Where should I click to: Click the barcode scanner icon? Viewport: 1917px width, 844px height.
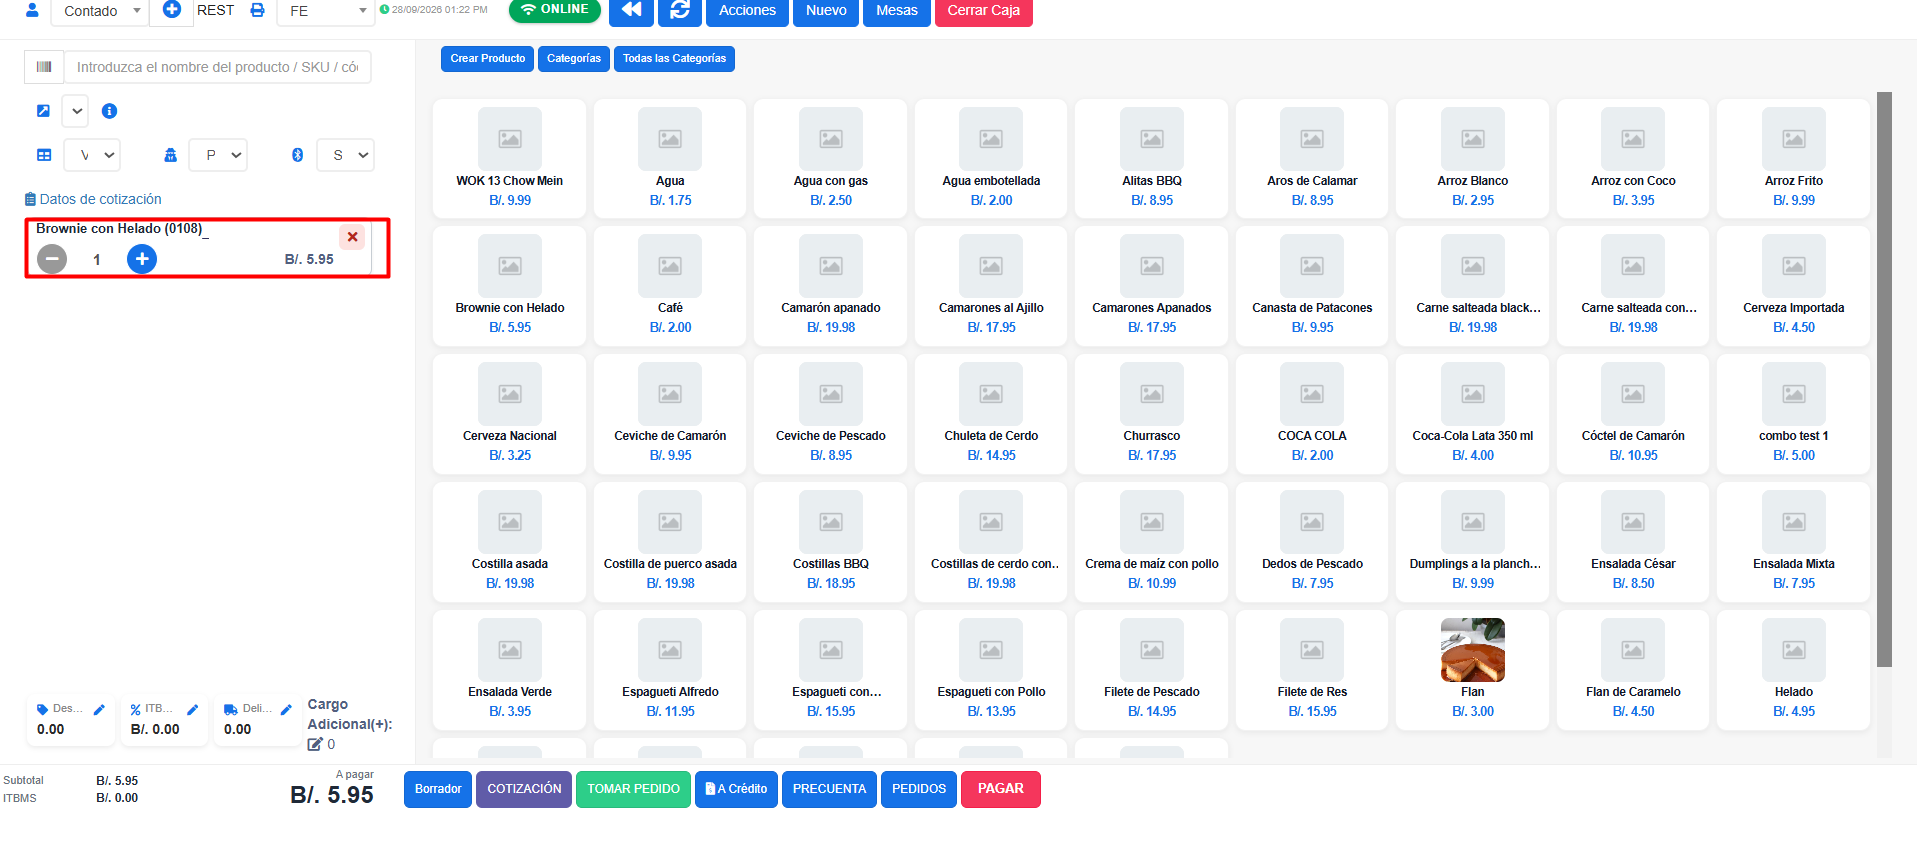coord(44,67)
